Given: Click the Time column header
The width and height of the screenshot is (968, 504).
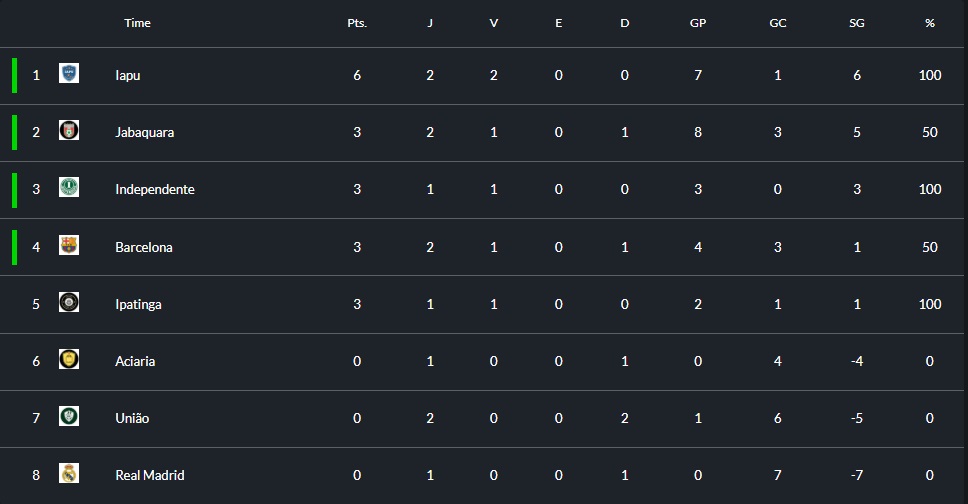Looking at the screenshot, I should 137,23.
